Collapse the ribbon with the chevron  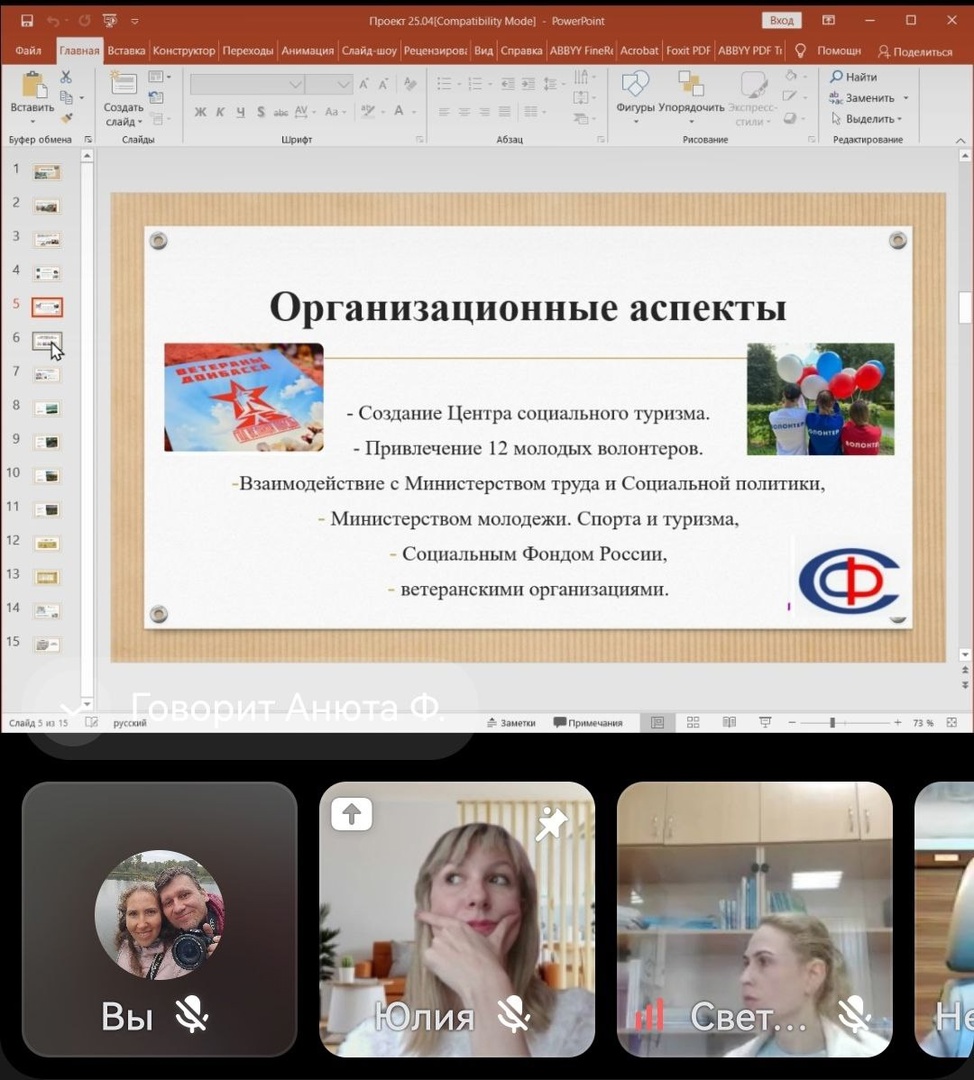(960, 140)
